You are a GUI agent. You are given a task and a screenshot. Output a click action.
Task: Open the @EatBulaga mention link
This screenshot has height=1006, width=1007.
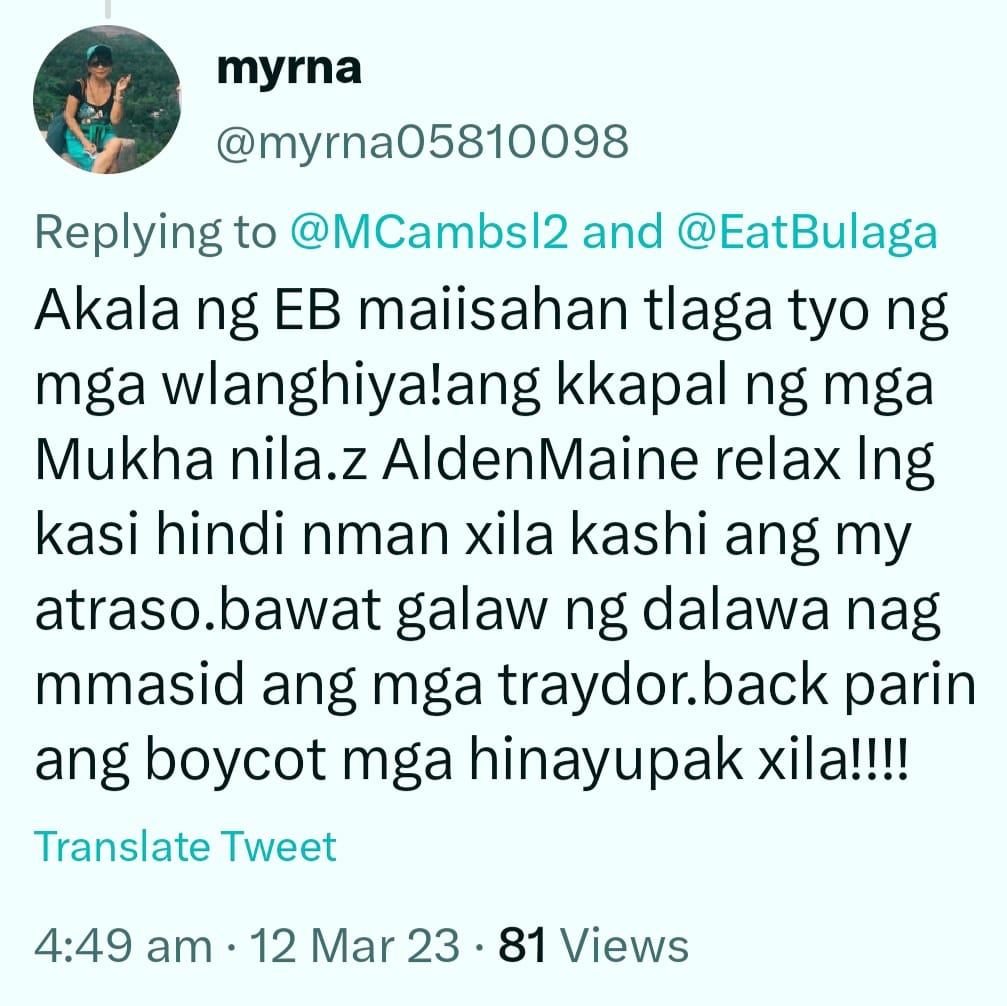(x=807, y=232)
